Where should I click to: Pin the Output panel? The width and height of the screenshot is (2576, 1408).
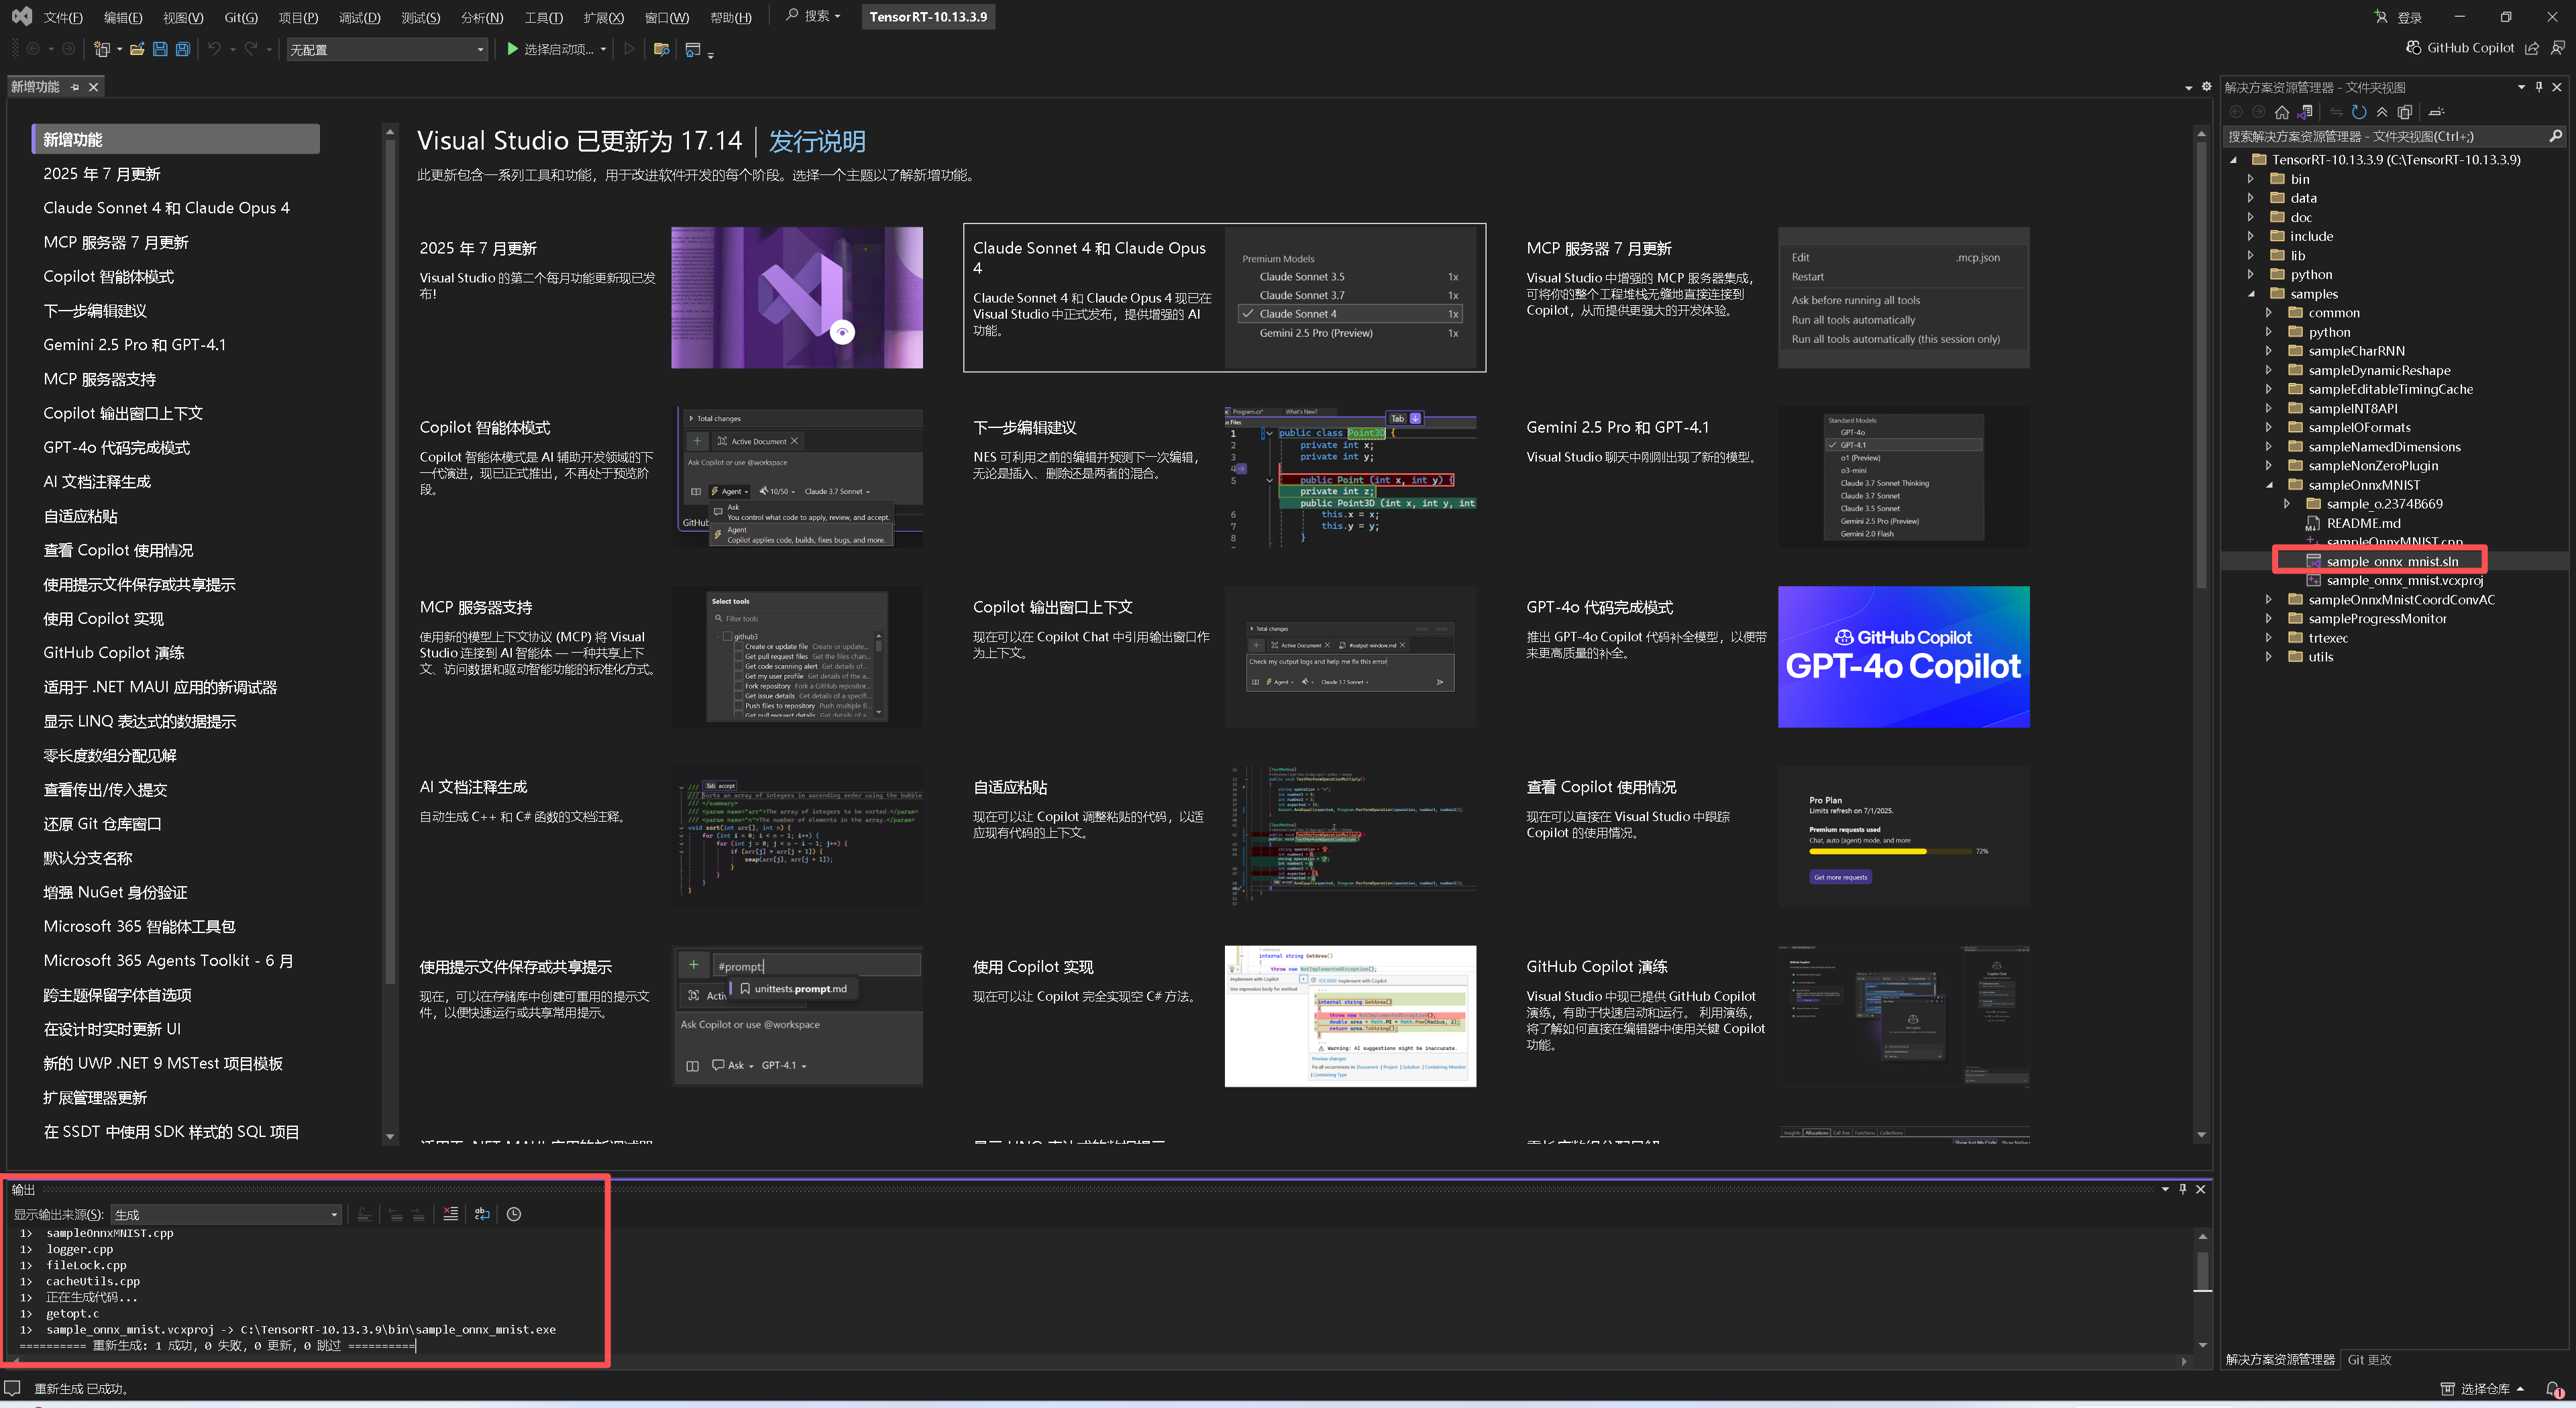pos(2183,1189)
